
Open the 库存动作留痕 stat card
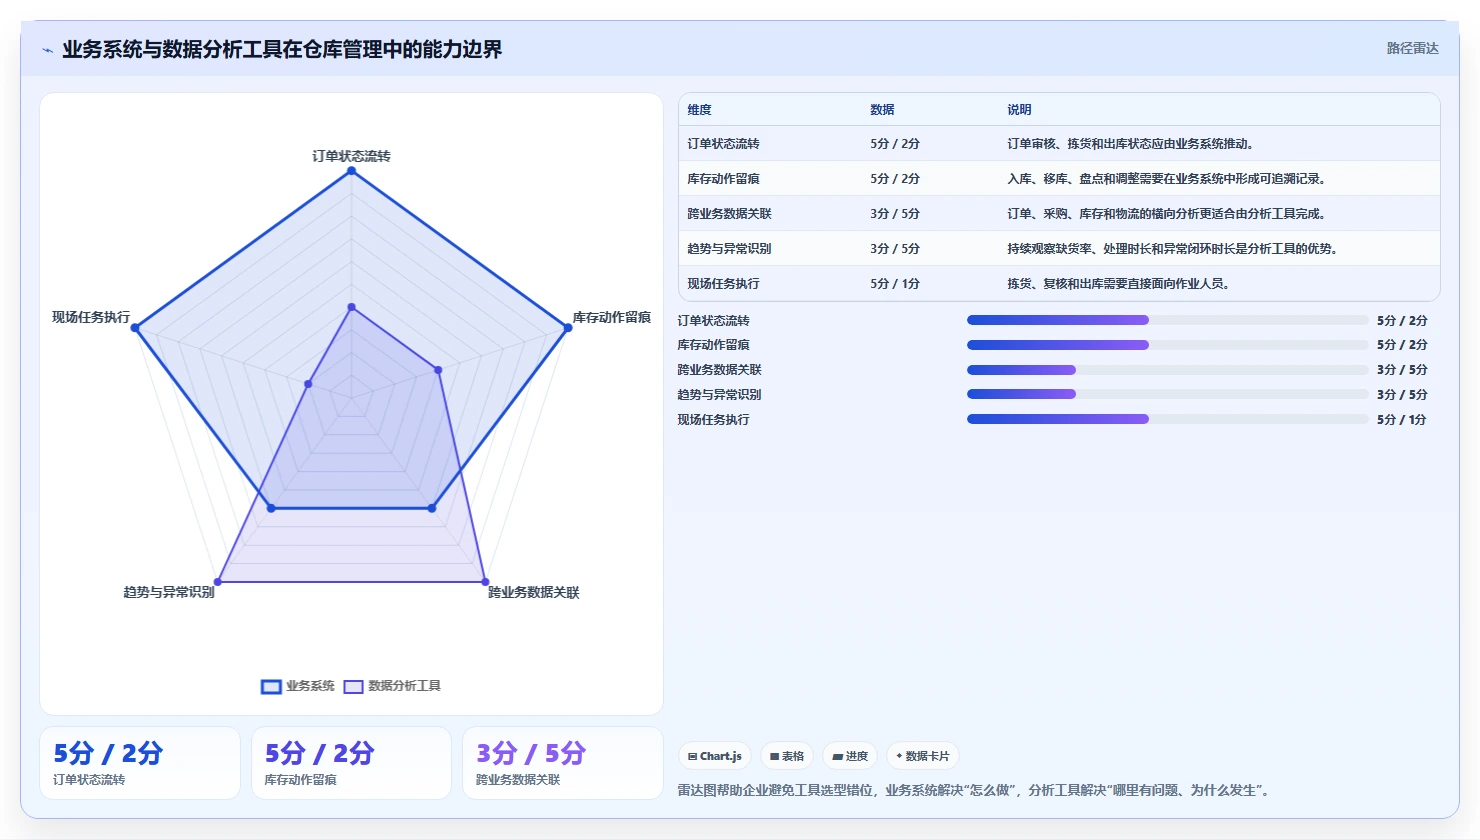pyautogui.click(x=351, y=763)
